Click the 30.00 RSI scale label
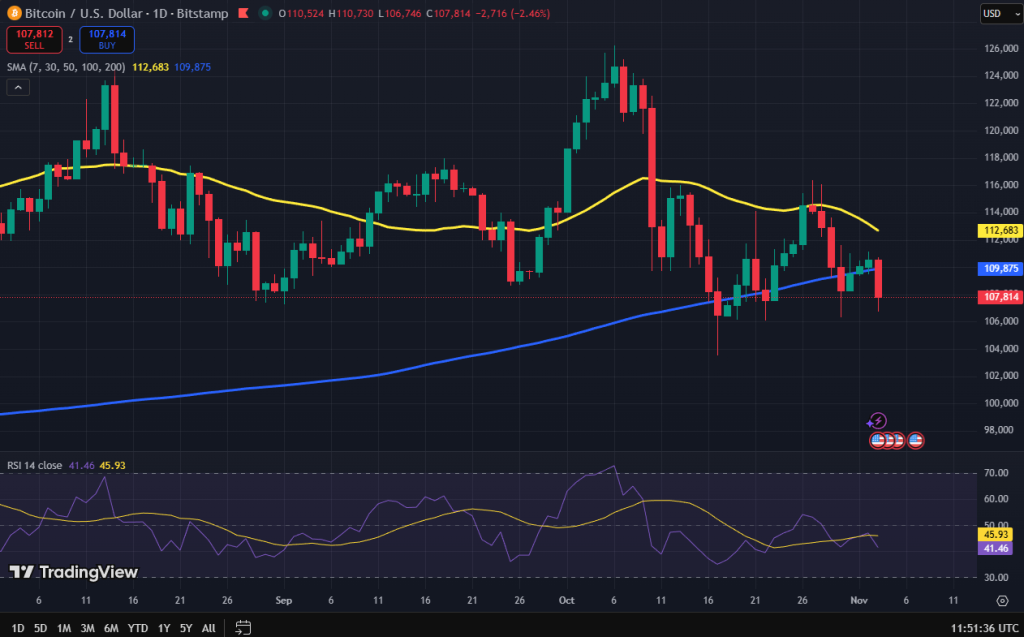Image resolution: width=1024 pixels, height=637 pixels. [996, 577]
